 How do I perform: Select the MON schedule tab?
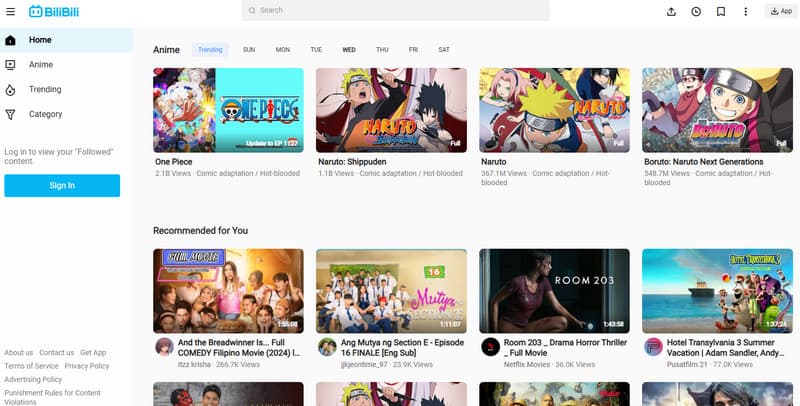[x=283, y=50]
